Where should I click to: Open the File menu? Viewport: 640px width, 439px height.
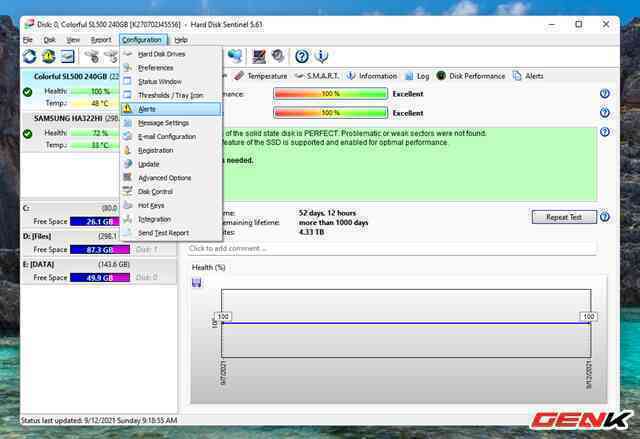(27, 40)
